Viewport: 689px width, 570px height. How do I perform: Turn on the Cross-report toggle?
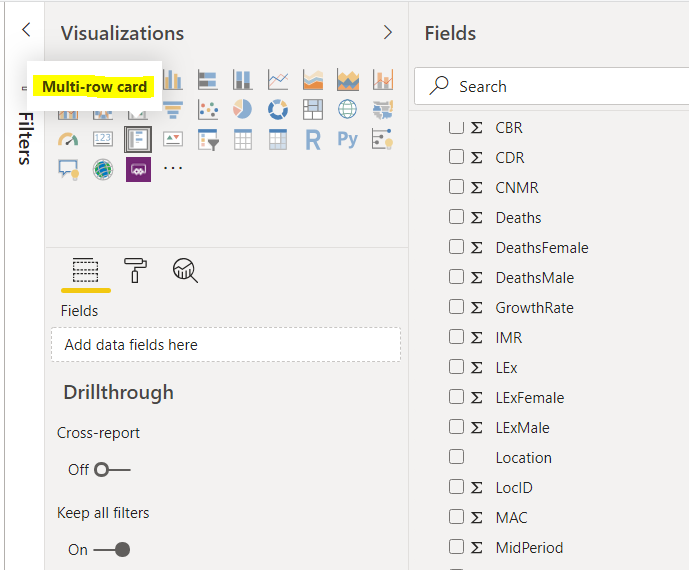[112, 469]
